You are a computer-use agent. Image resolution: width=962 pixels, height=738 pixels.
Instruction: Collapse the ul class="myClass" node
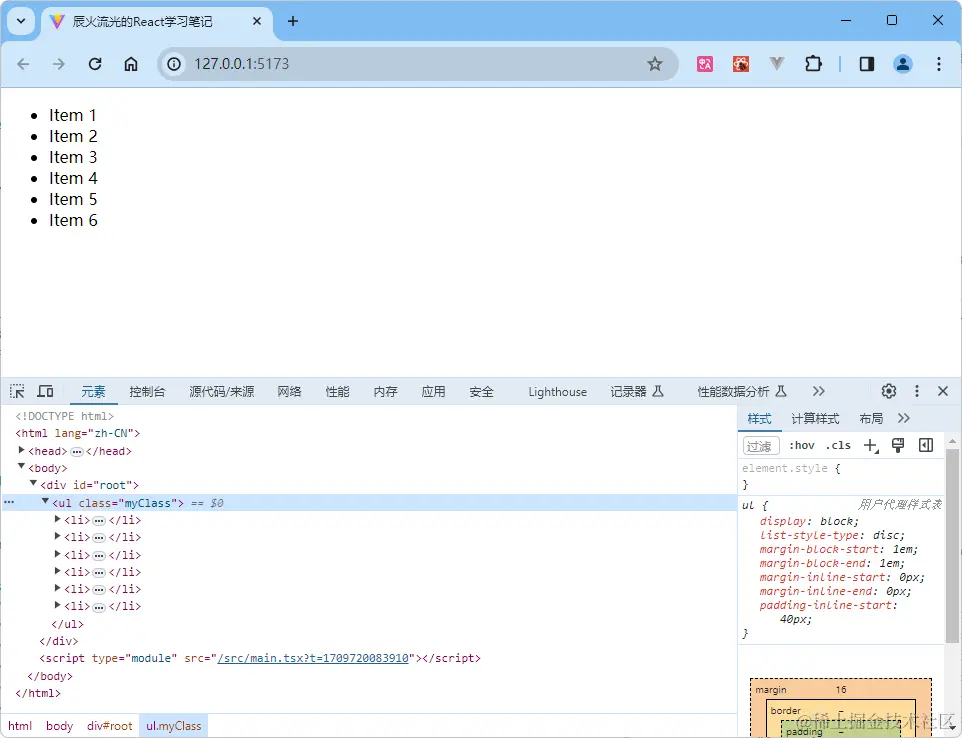(x=45, y=502)
